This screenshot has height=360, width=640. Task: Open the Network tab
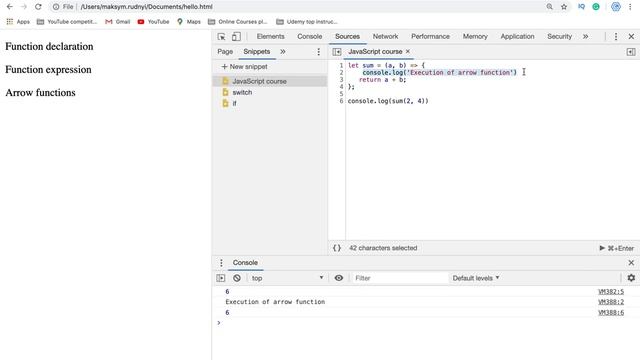(x=385, y=36)
